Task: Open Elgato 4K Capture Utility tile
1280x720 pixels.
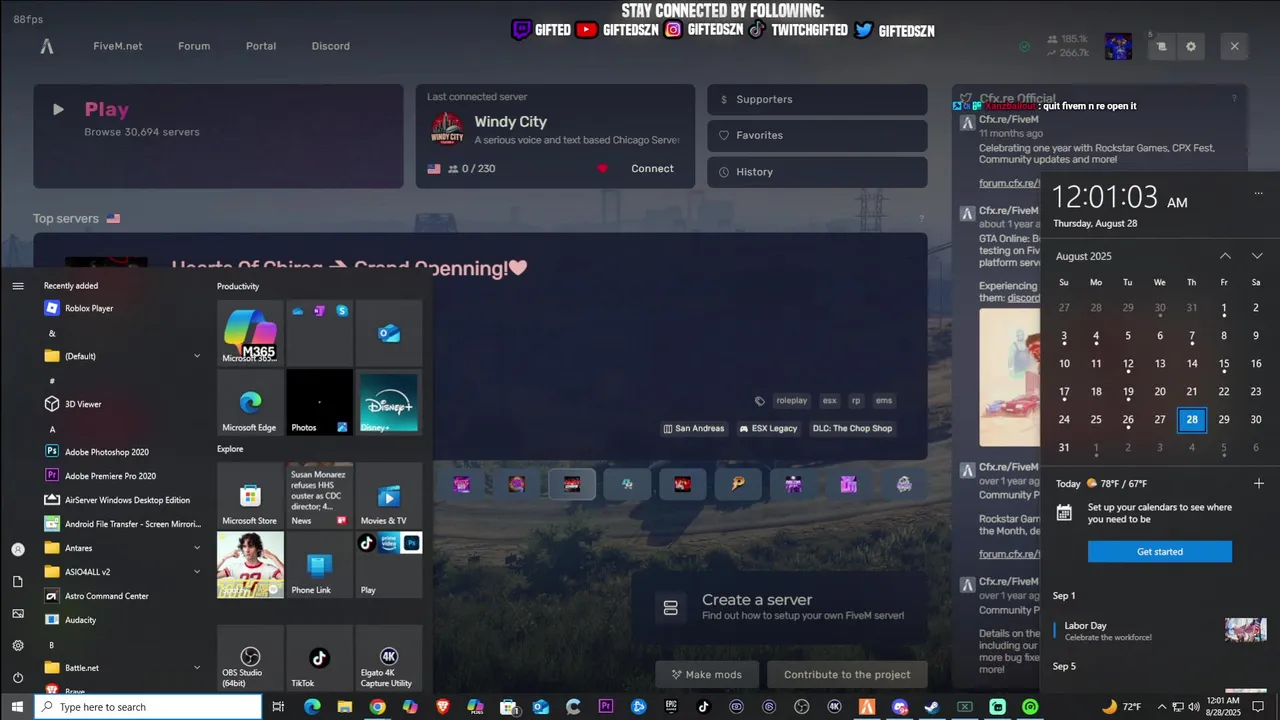Action: [x=389, y=658]
